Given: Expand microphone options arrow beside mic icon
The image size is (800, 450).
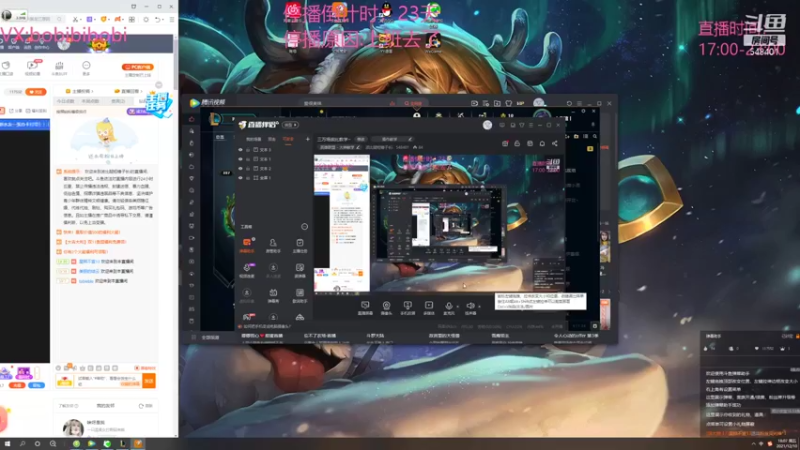Looking at the screenshot, I should [x=457, y=306].
